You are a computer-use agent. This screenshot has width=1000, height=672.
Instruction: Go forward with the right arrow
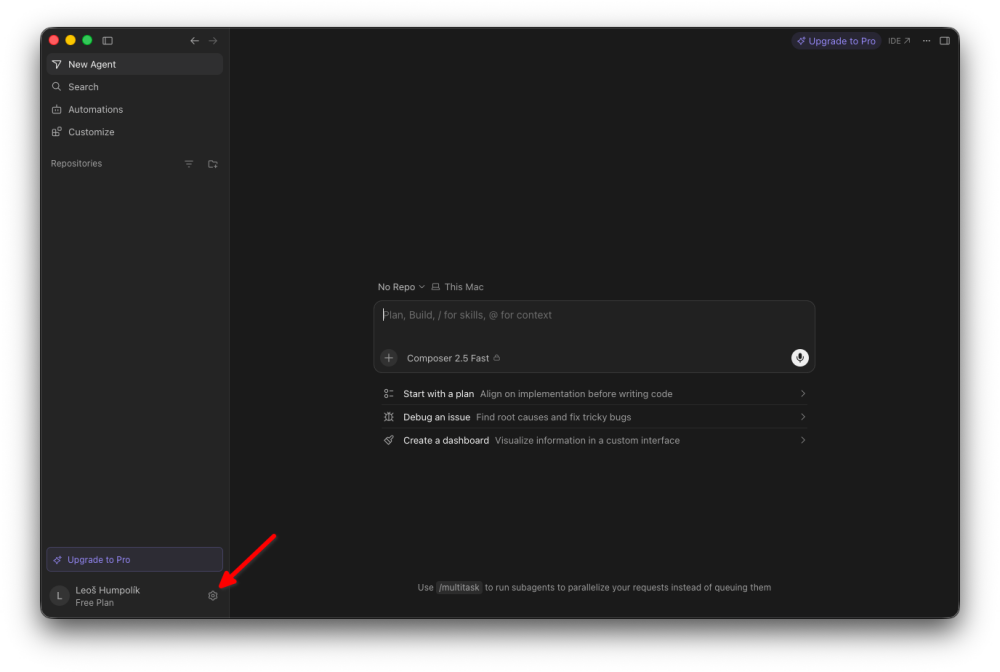pyautogui.click(x=213, y=41)
